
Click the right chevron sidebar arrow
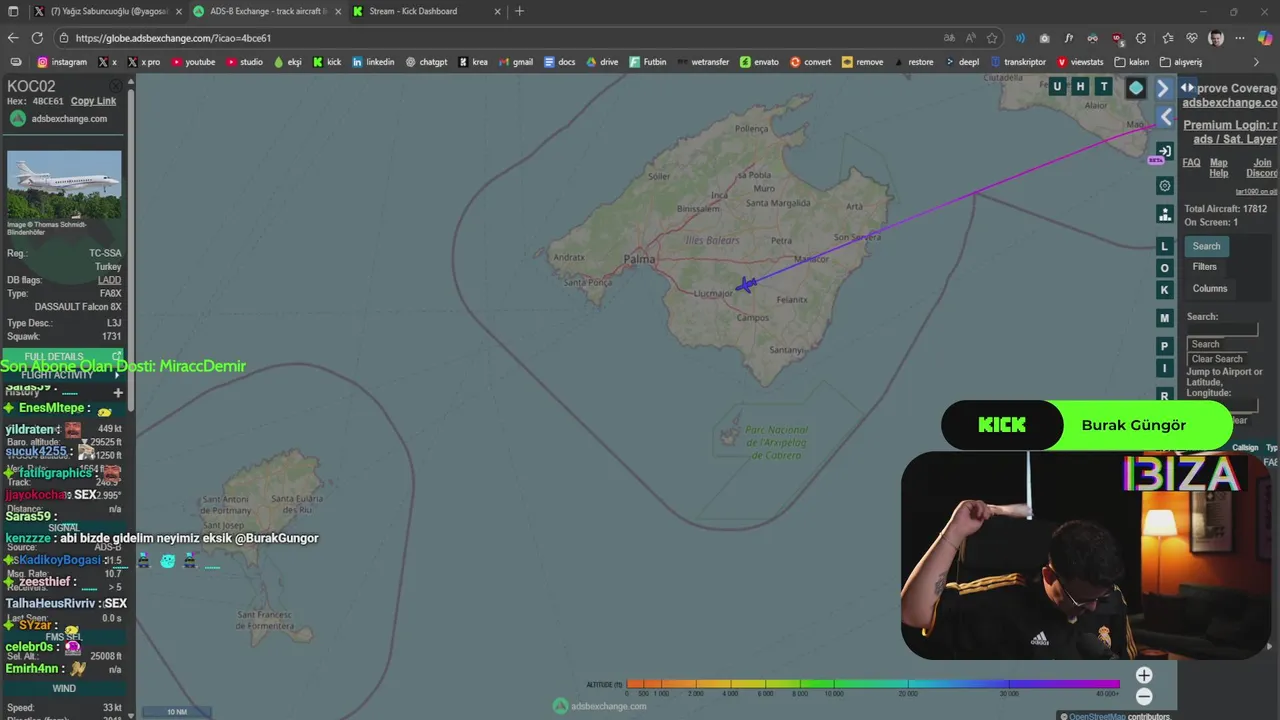[1164, 88]
